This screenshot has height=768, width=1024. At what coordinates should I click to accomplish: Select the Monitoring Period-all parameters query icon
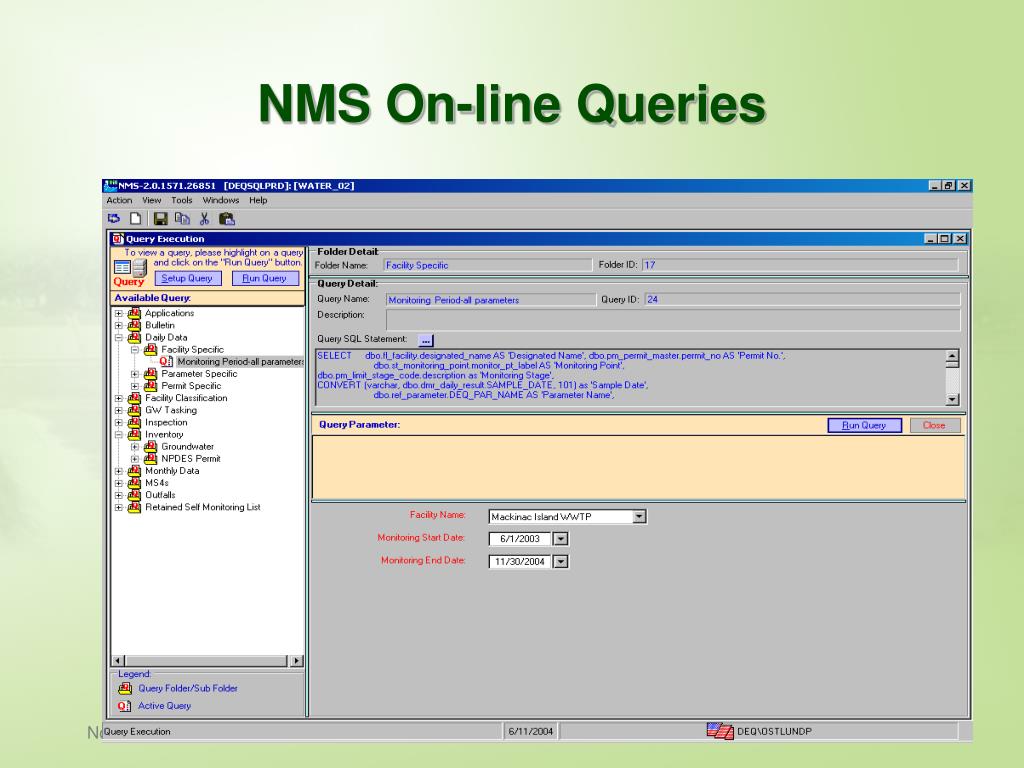pos(166,362)
